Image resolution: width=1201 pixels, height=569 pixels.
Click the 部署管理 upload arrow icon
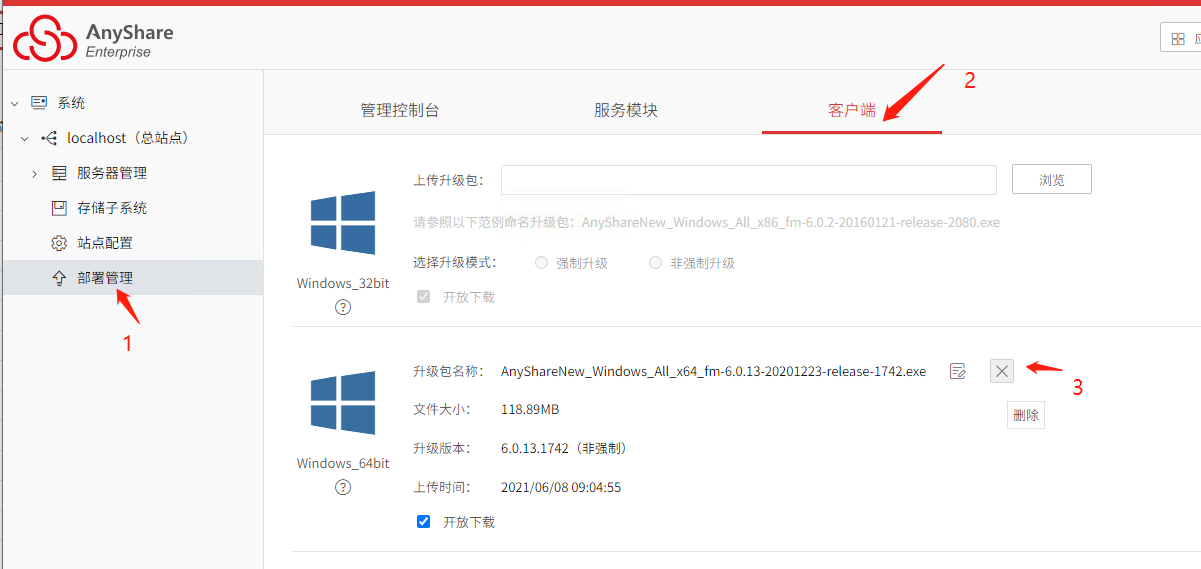59,278
